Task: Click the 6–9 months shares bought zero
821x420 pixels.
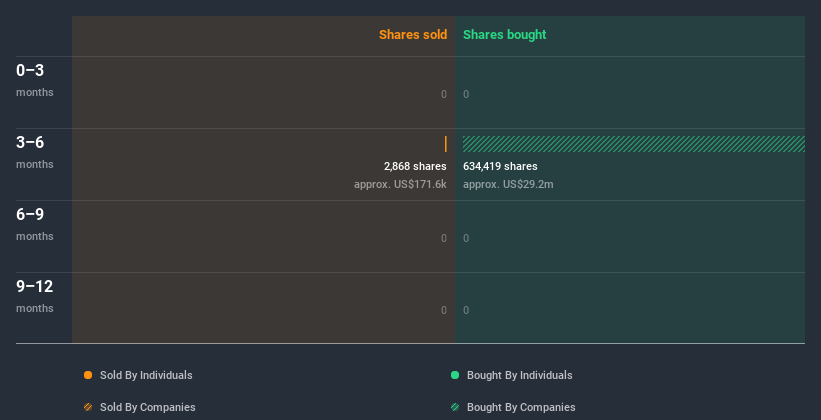Action: coord(466,238)
